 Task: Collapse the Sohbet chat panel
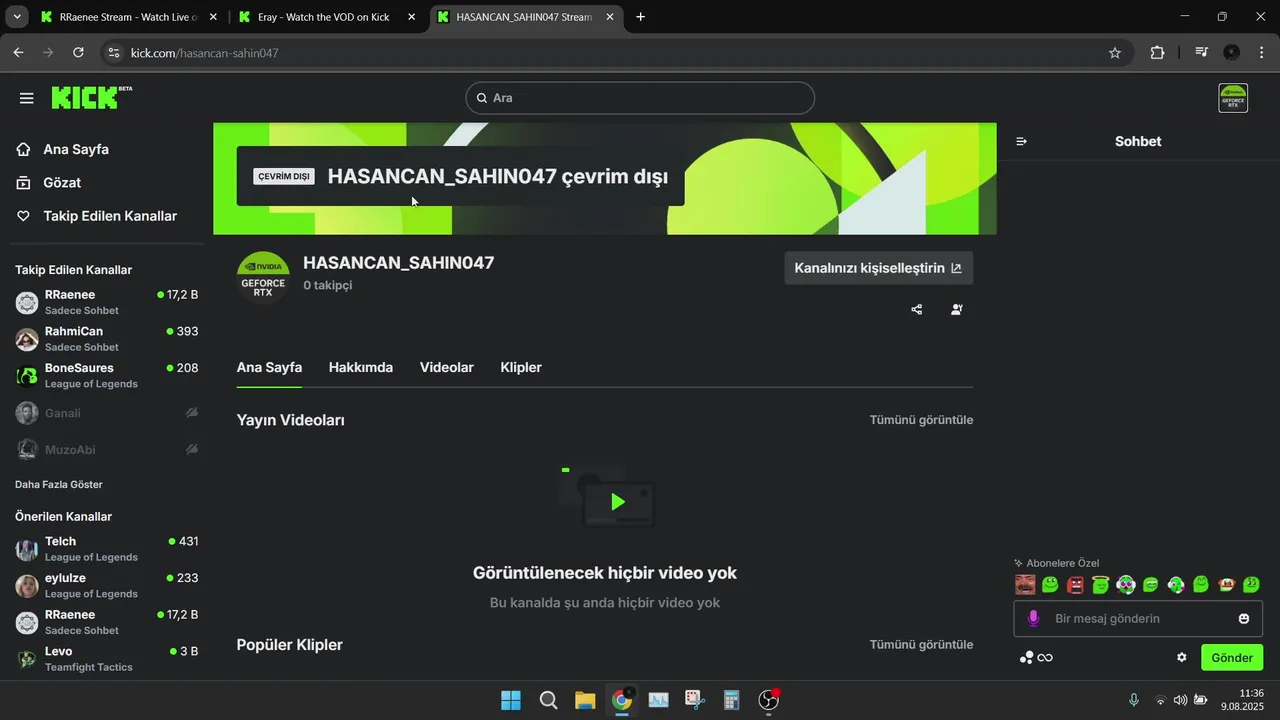coord(1021,141)
